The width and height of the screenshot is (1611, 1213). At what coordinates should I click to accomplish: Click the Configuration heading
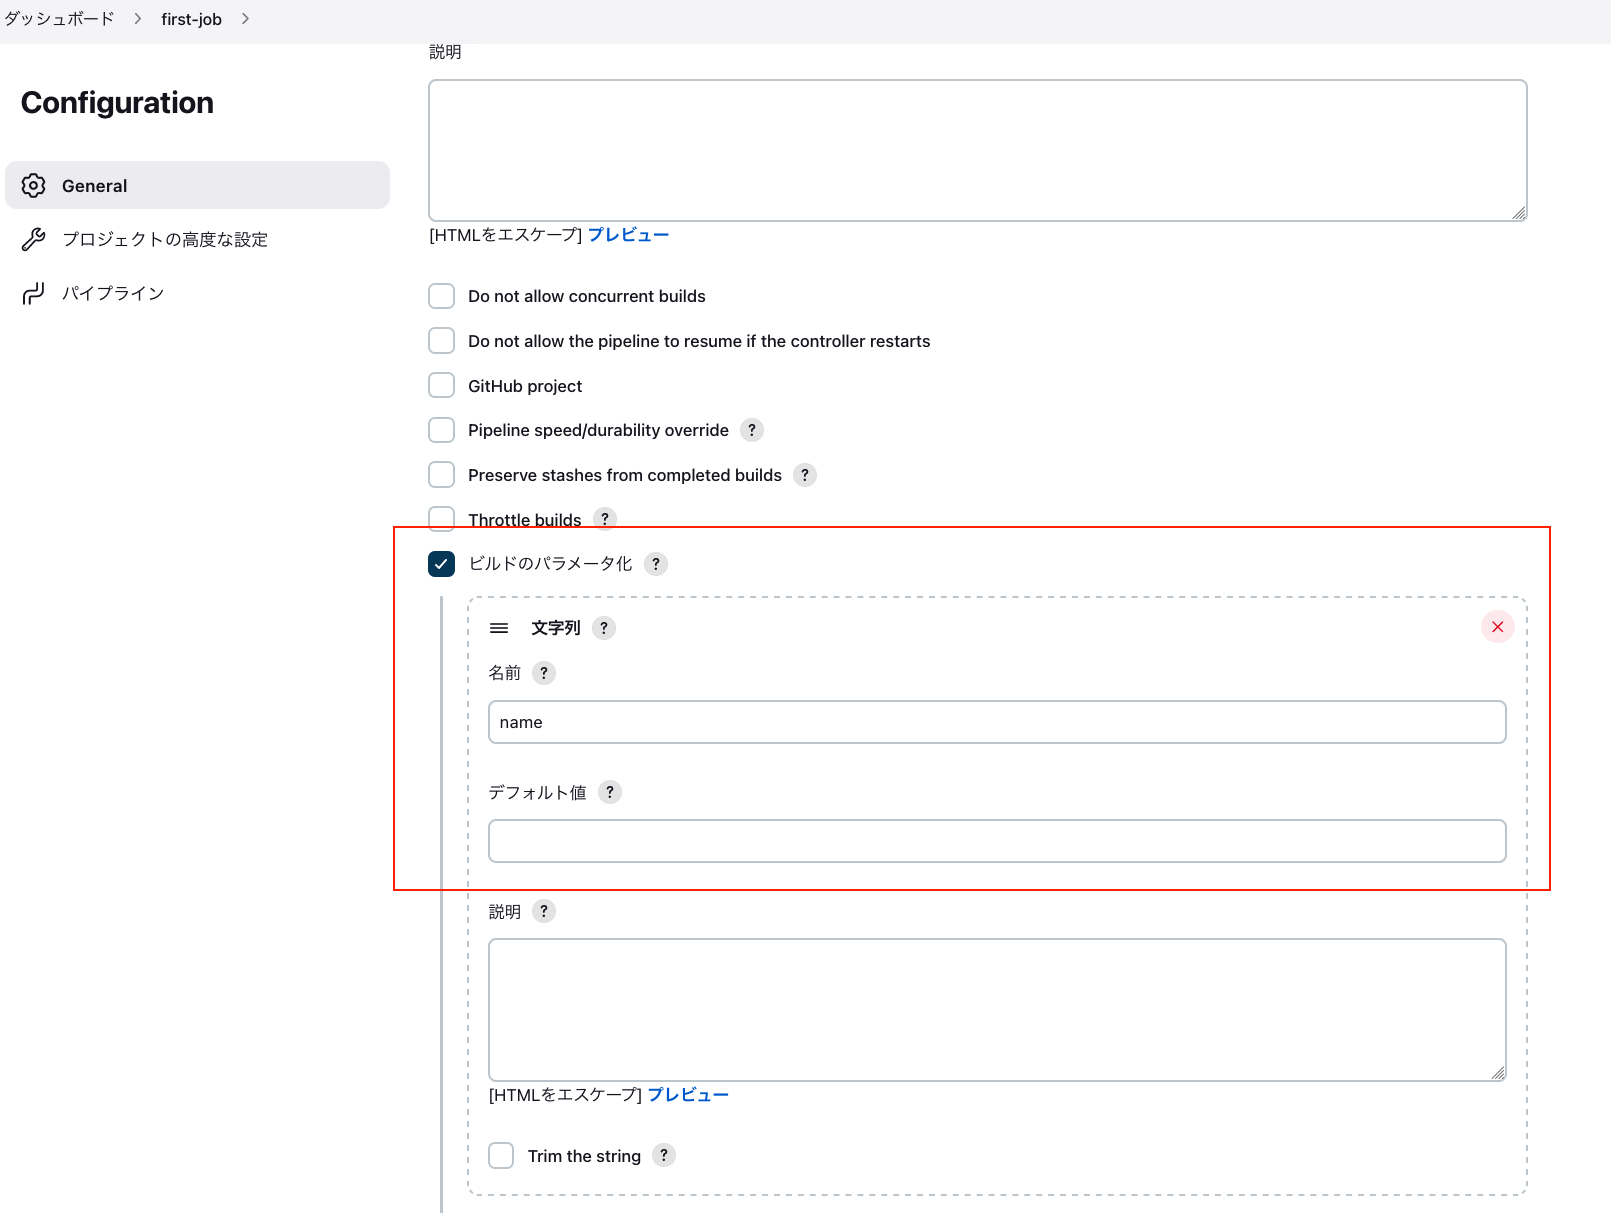117,102
